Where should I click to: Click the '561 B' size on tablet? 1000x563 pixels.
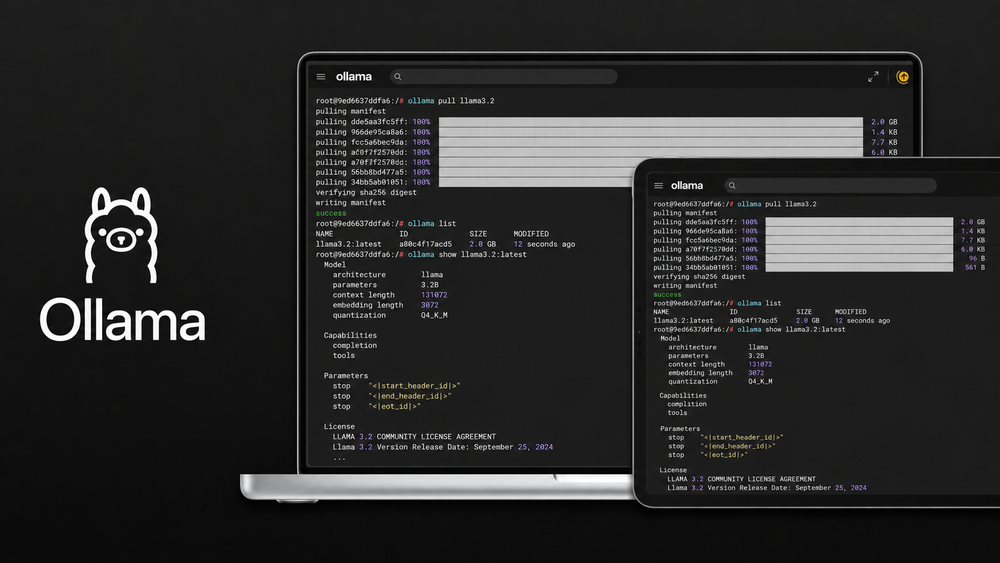click(974, 268)
